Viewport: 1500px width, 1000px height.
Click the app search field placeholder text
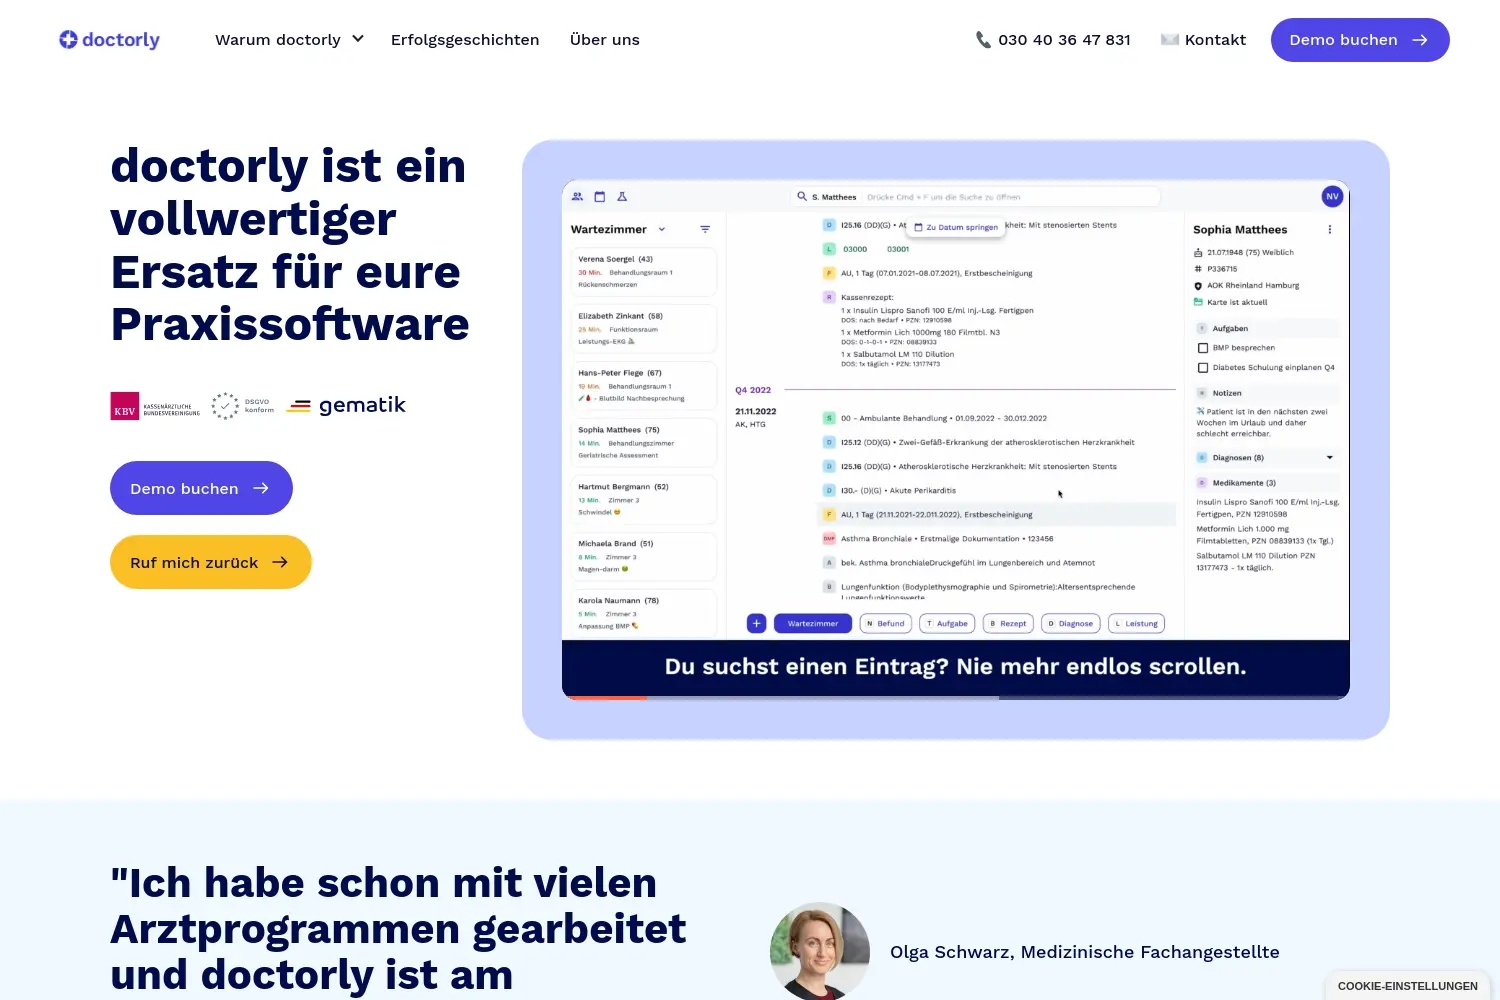point(944,197)
